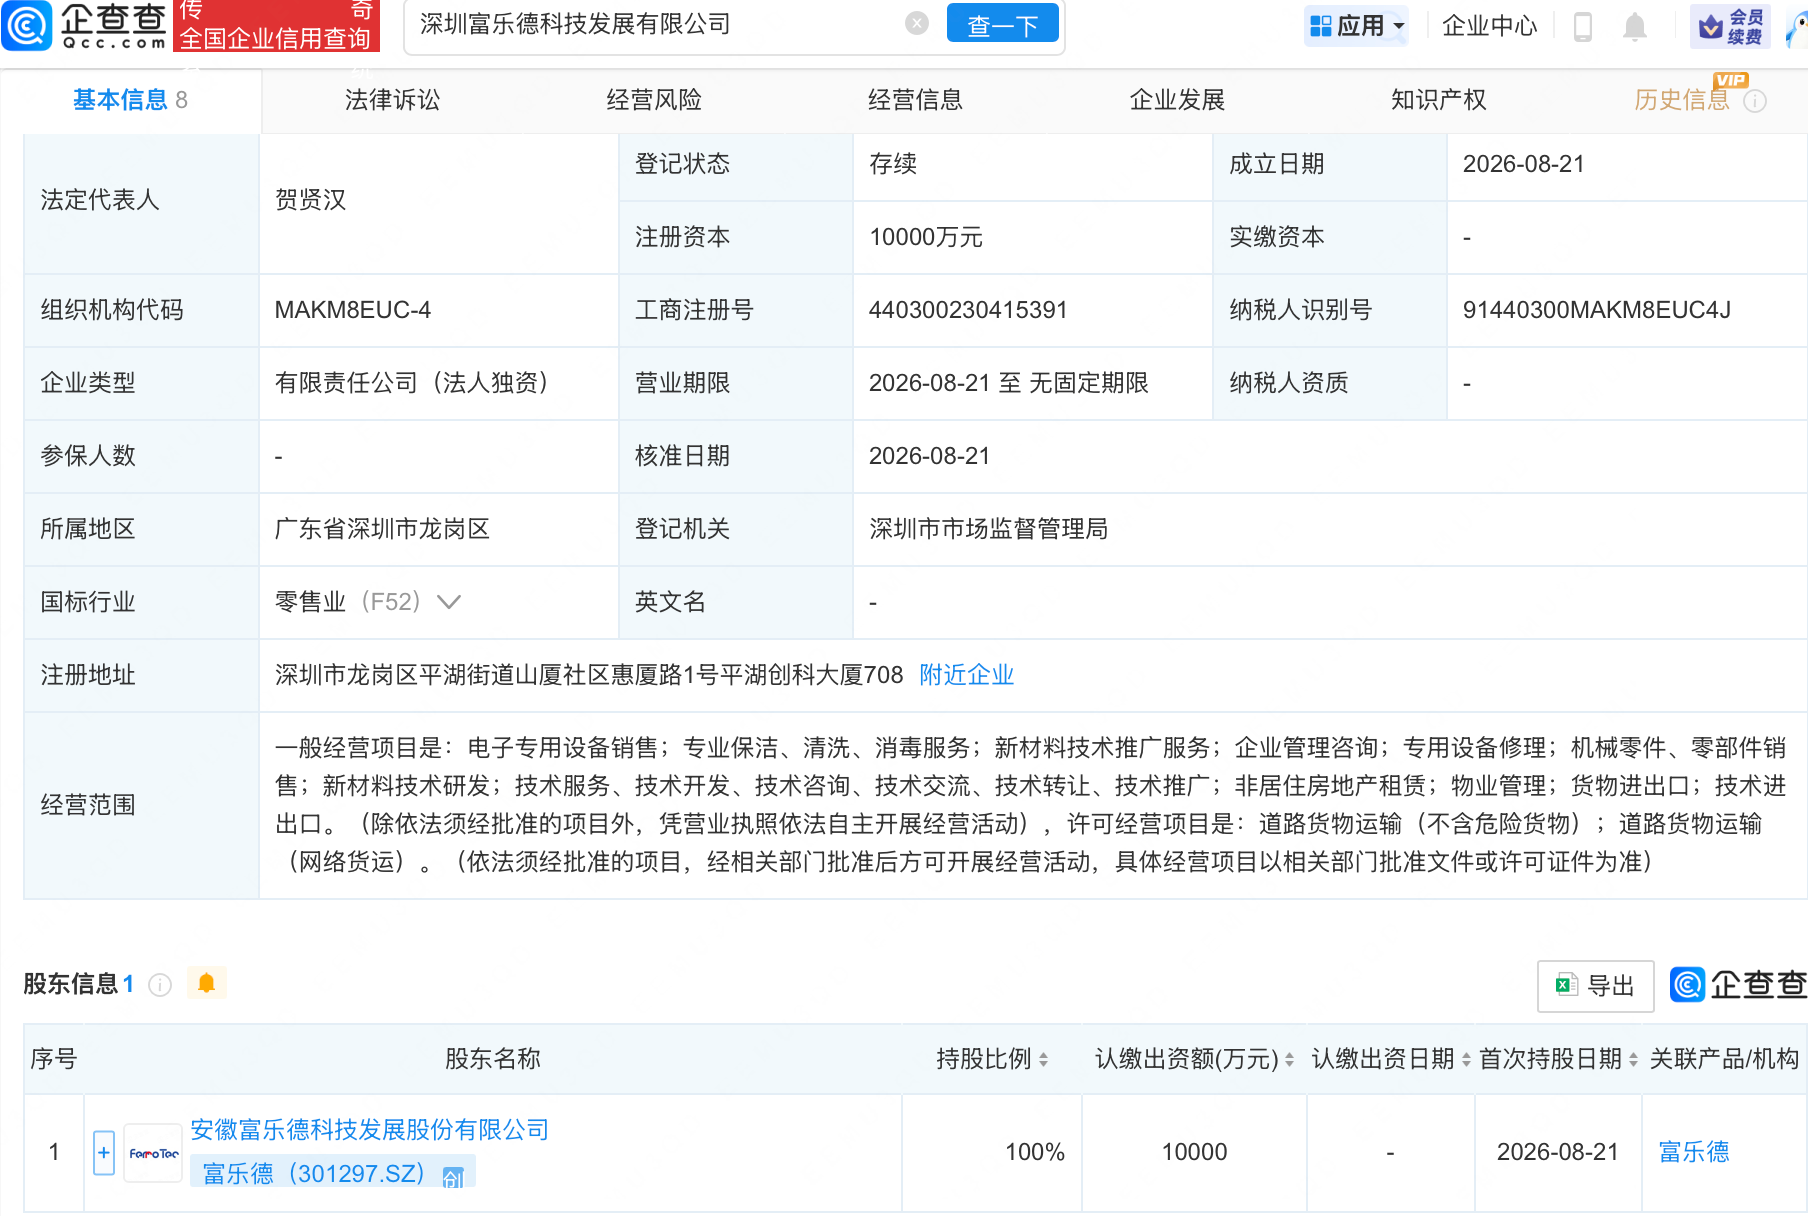Viewport: 1808px width, 1216px height.
Task: Click the 导出 export button
Action: click(x=1595, y=986)
